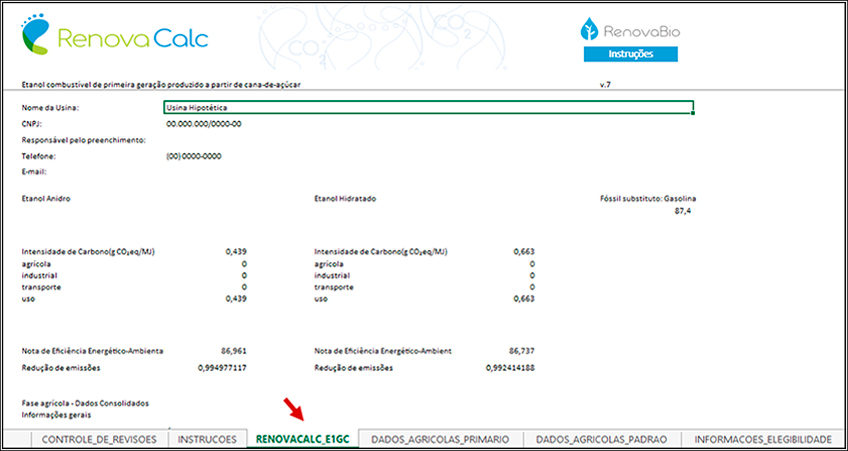848x451 pixels.
Task: Switch to the INSTRUCOES sheet tab
Action: click(207, 439)
